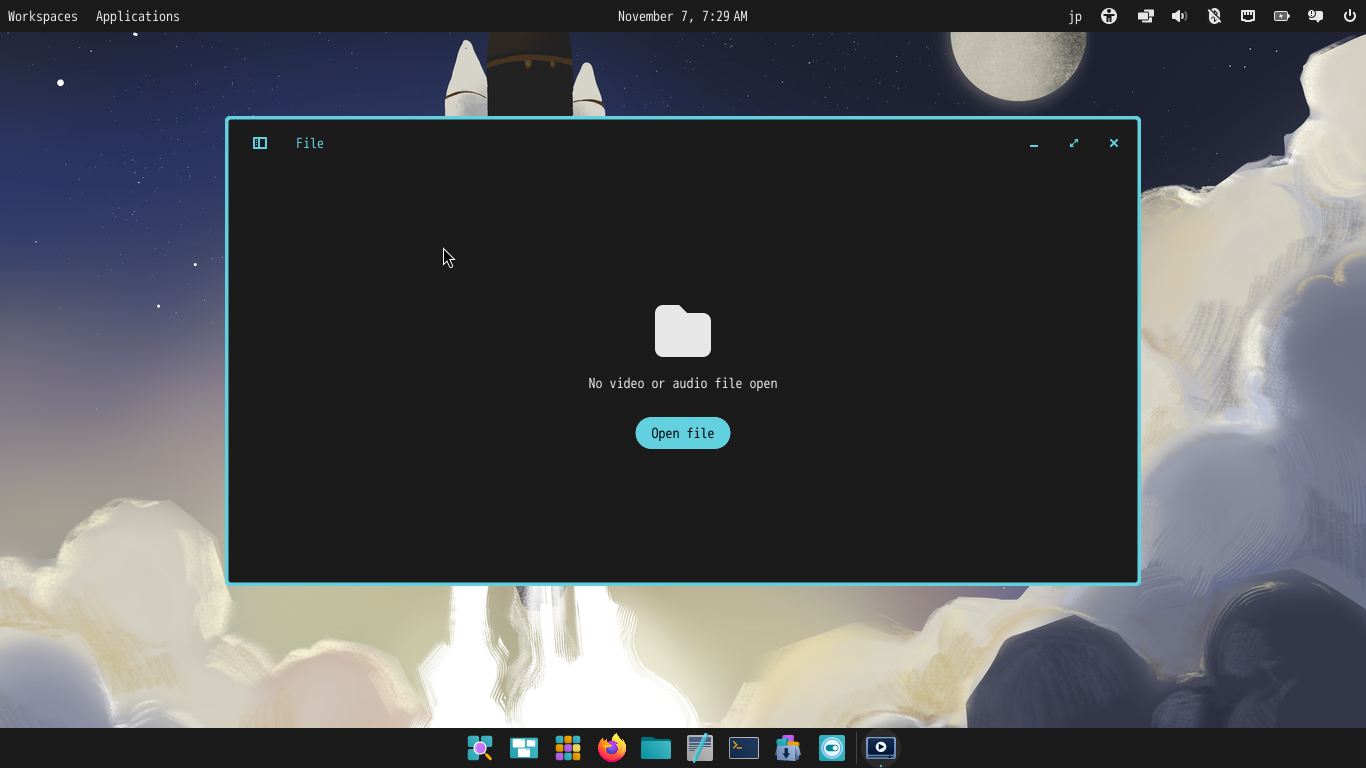Image resolution: width=1366 pixels, height=768 pixels.
Task: Open the Settings toggle icon in dock
Action: (x=832, y=748)
